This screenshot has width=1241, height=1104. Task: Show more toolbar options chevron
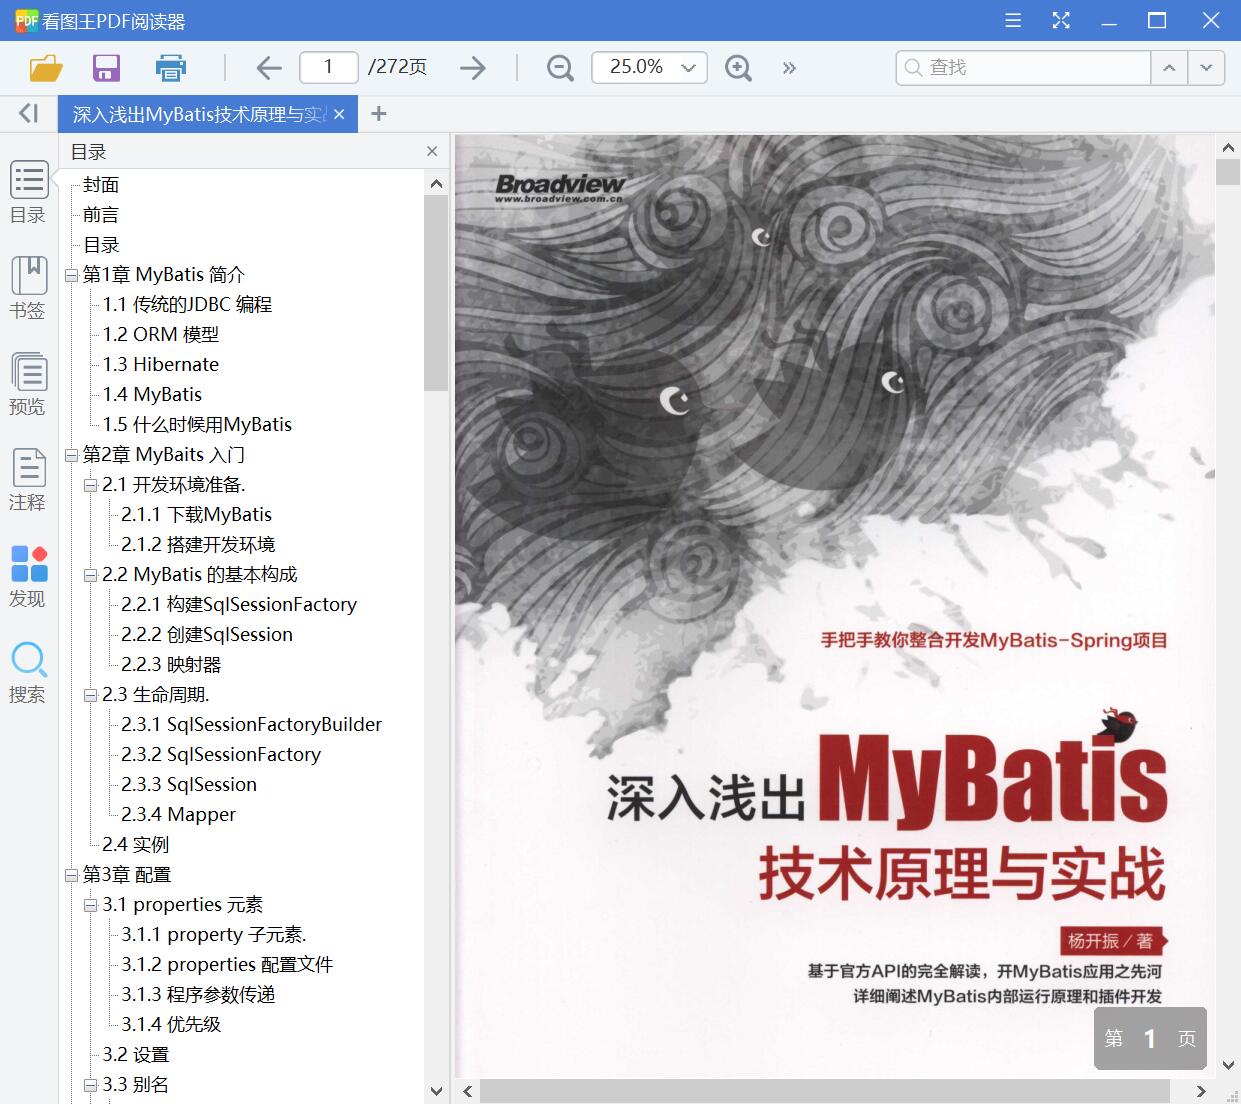pyautogui.click(x=789, y=68)
